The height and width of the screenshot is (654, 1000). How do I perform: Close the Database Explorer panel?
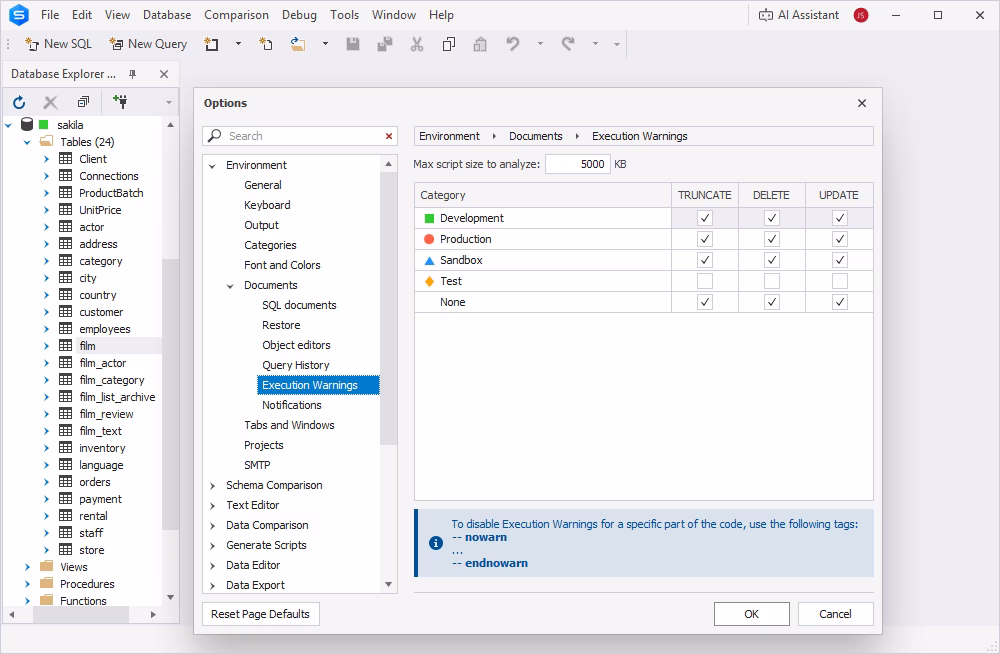click(164, 74)
